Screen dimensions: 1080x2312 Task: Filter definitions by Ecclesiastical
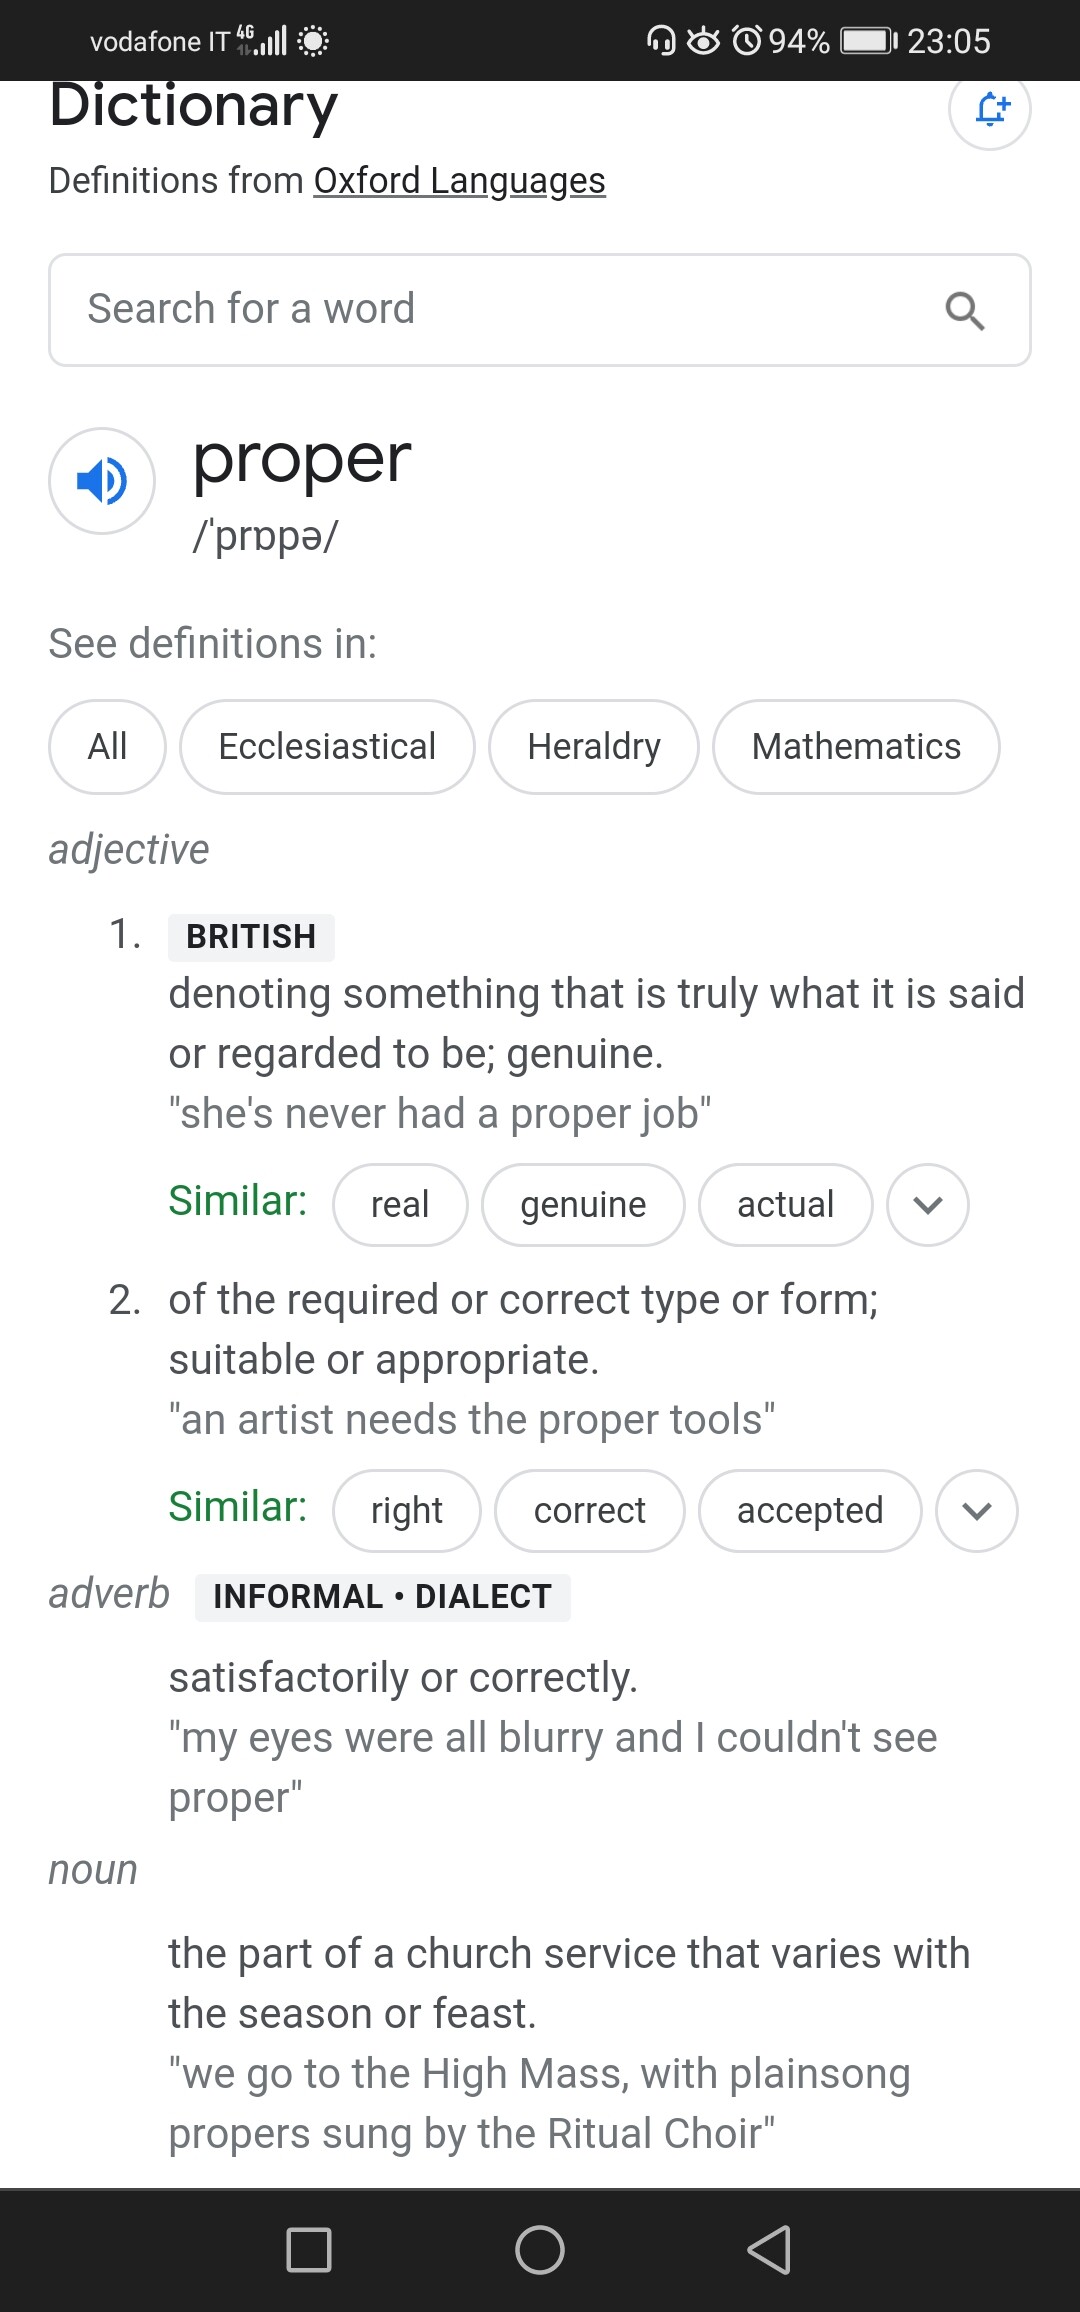click(327, 747)
